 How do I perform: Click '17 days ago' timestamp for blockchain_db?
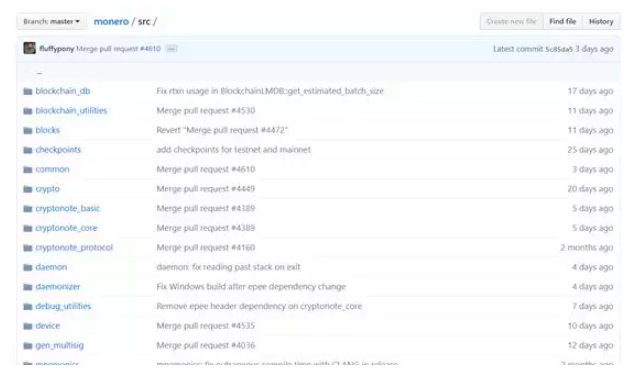(590, 91)
